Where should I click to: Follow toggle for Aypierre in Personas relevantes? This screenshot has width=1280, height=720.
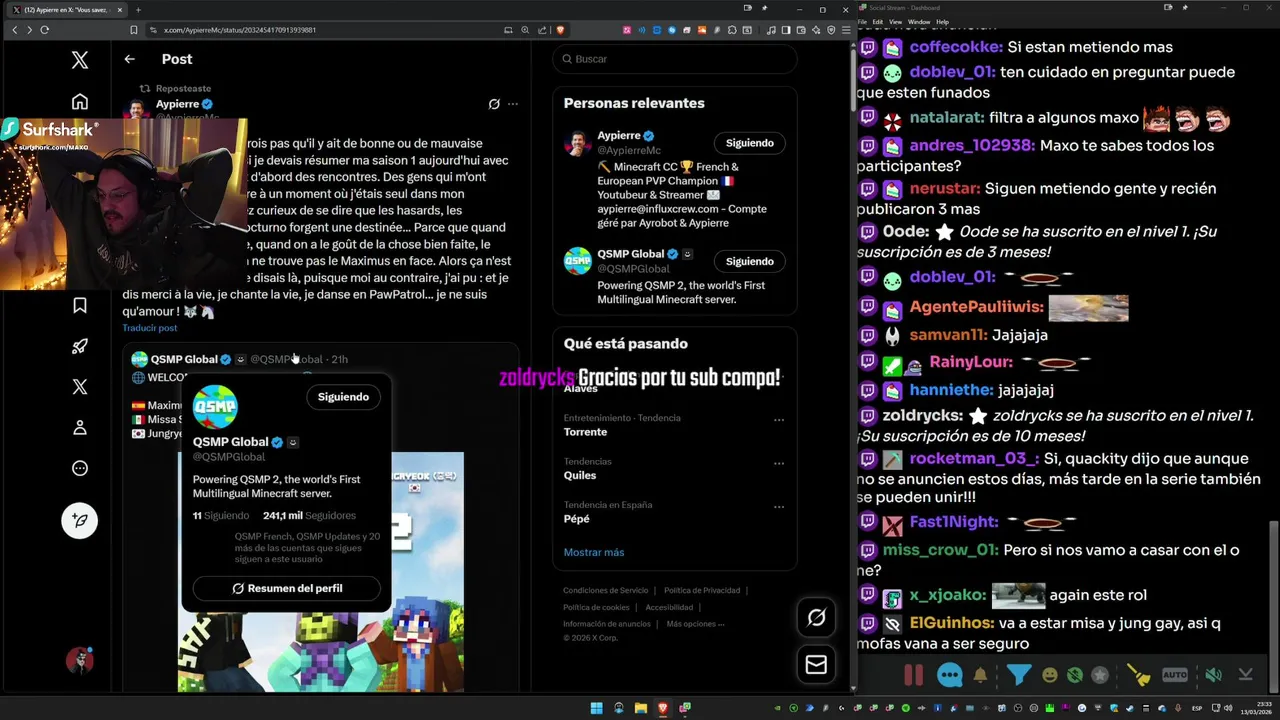coord(749,143)
